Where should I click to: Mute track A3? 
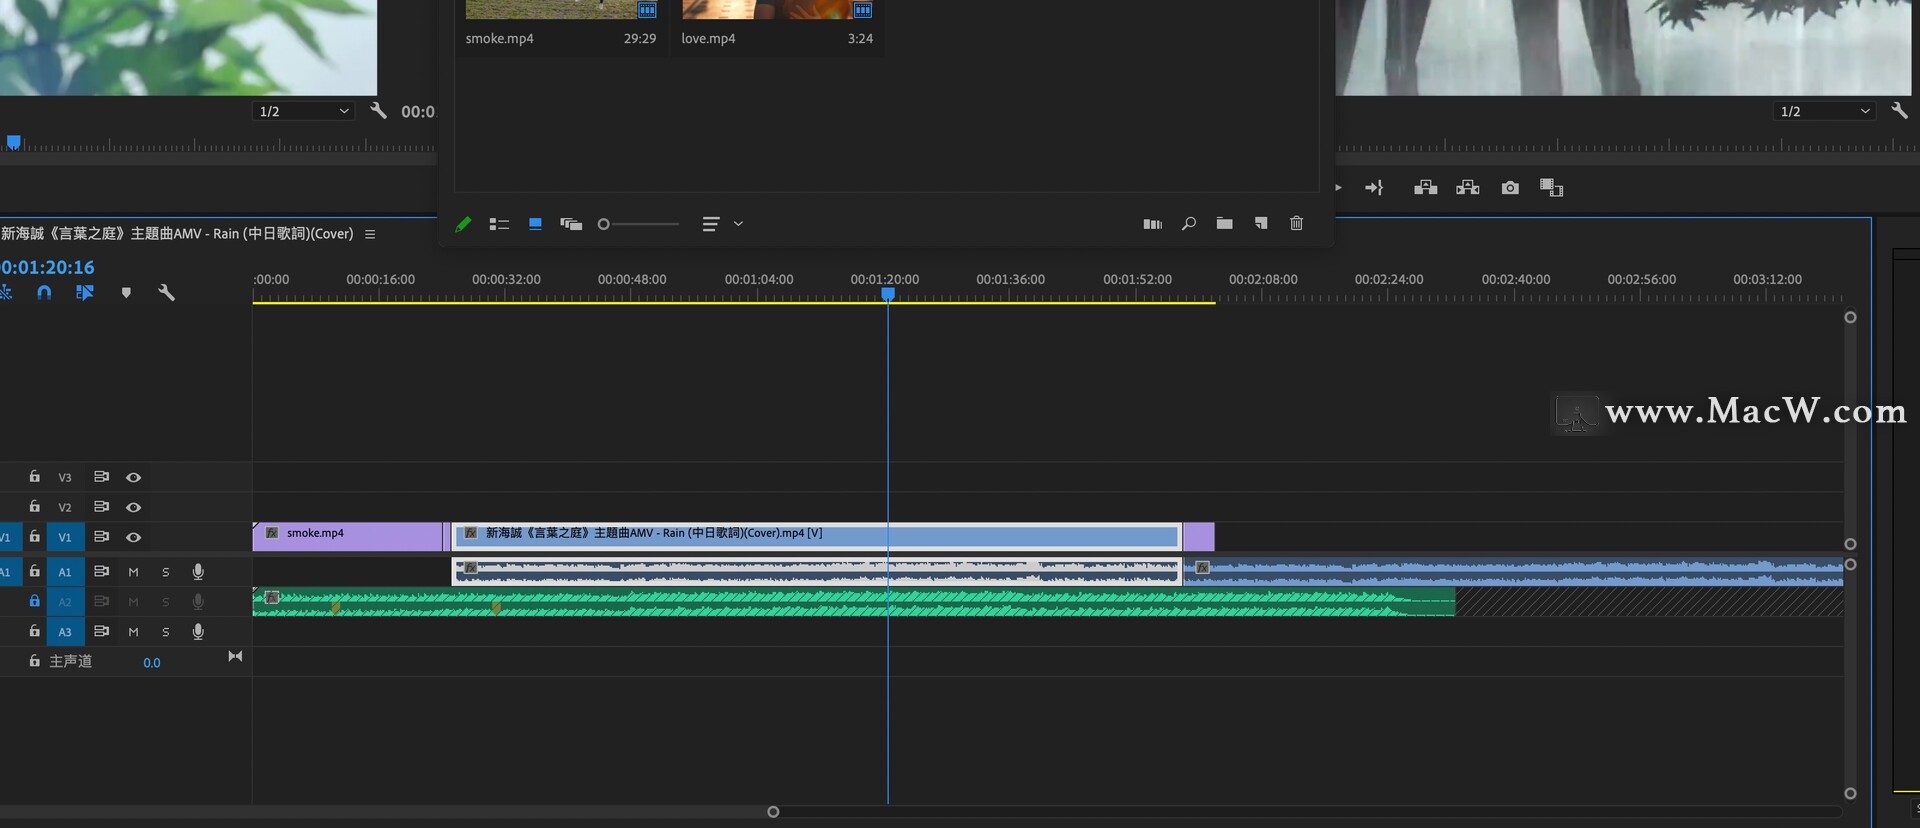pyautogui.click(x=133, y=632)
